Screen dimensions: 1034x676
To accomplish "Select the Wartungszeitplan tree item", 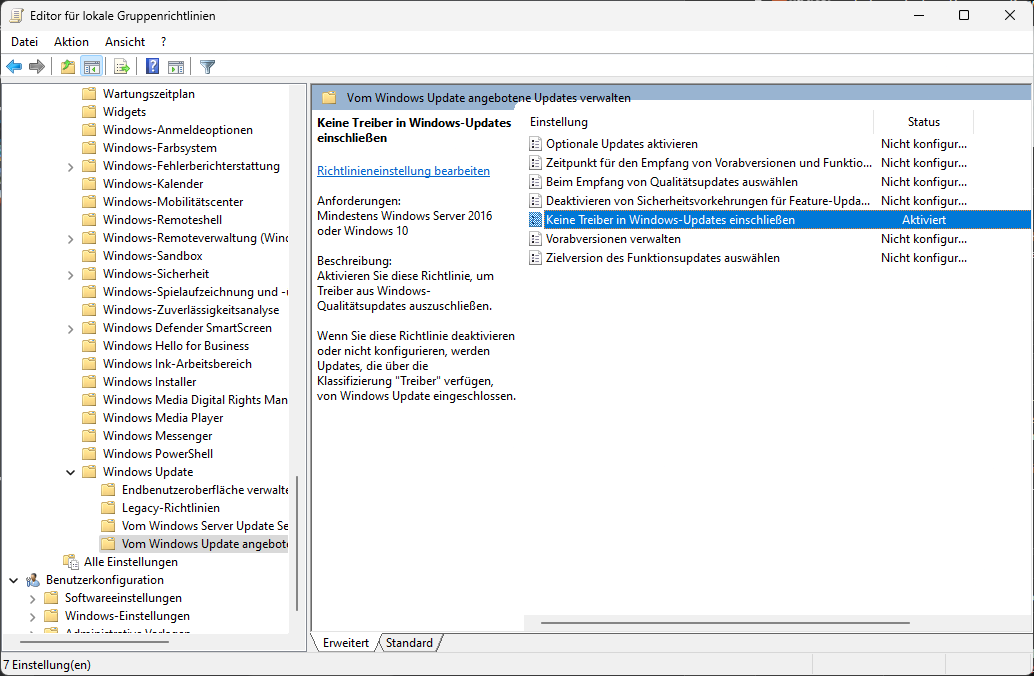I will click(148, 94).
